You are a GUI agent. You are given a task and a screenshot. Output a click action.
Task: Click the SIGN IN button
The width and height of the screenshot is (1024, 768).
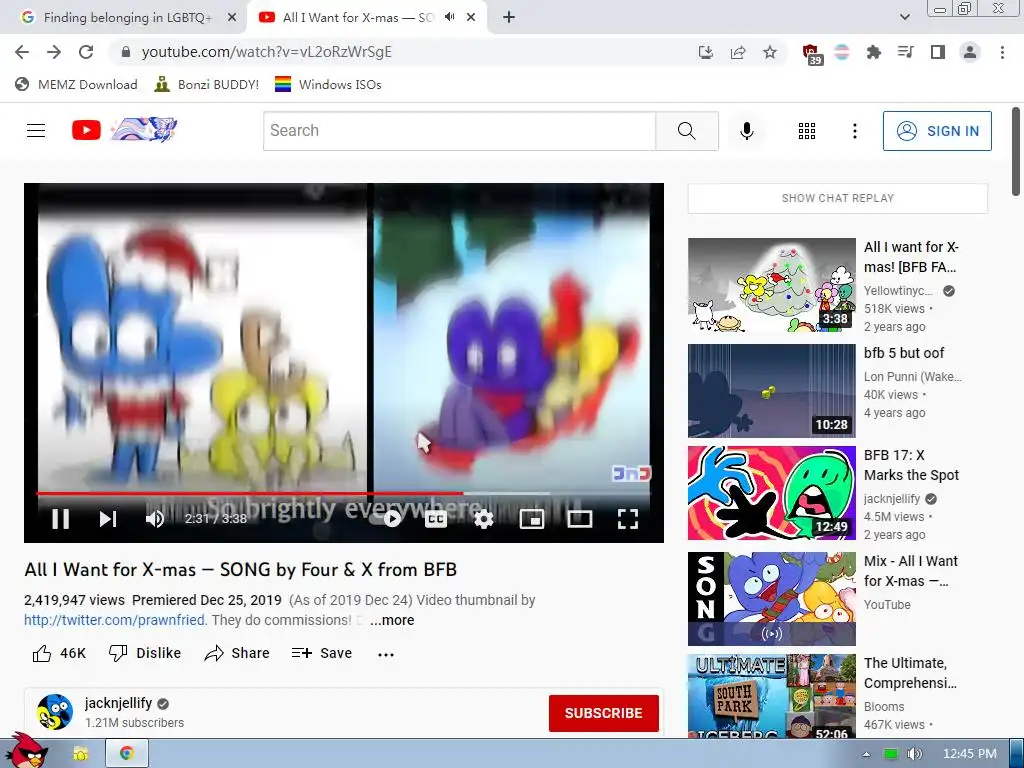click(937, 131)
